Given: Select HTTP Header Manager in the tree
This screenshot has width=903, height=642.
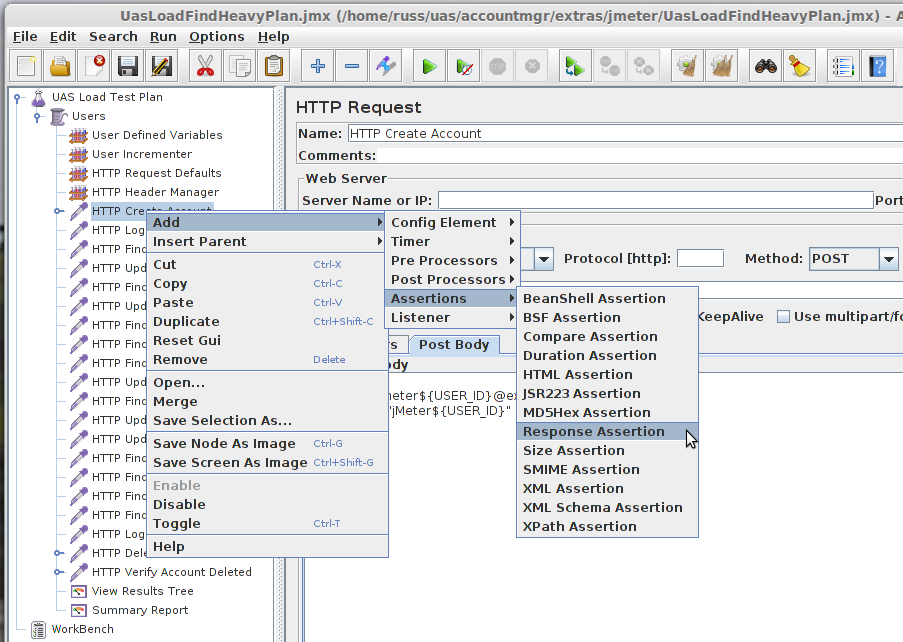Looking at the screenshot, I should tap(155, 192).
